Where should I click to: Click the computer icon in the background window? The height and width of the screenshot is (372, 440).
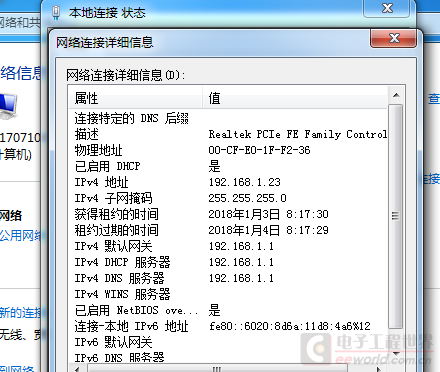[8, 107]
